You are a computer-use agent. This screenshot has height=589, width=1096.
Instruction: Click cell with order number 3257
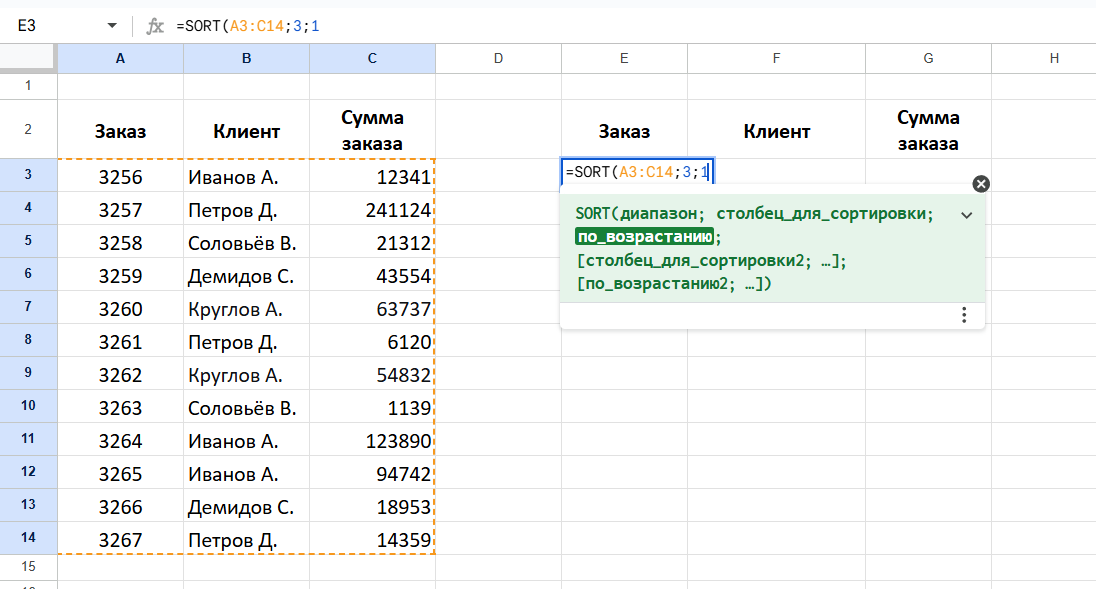coord(120,210)
